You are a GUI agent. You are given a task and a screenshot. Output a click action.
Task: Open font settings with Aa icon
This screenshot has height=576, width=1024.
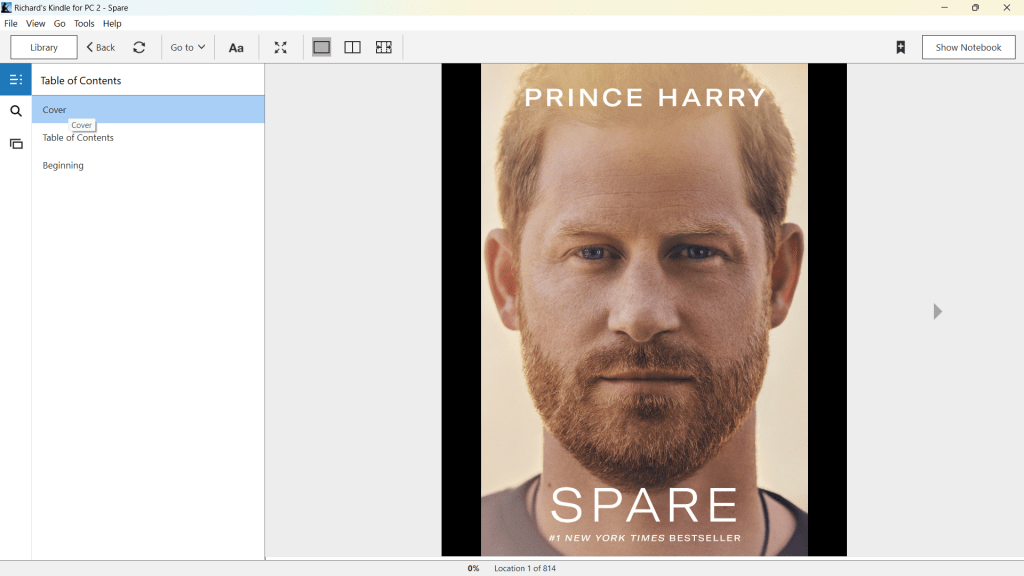[236, 47]
